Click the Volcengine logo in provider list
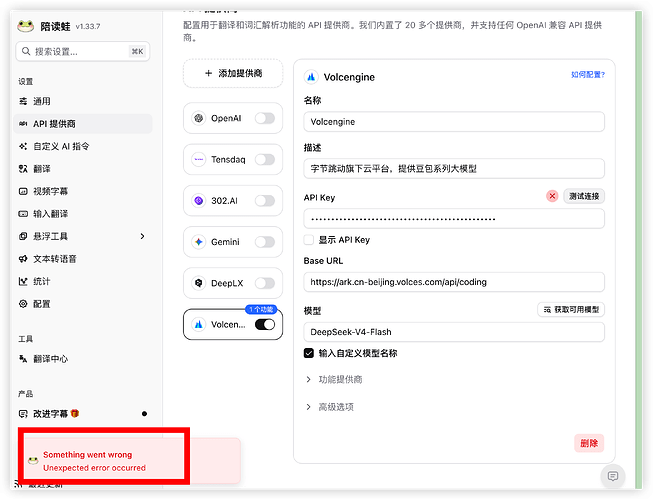Image resolution: width=653 pixels, height=500 pixels. (199, 324)
